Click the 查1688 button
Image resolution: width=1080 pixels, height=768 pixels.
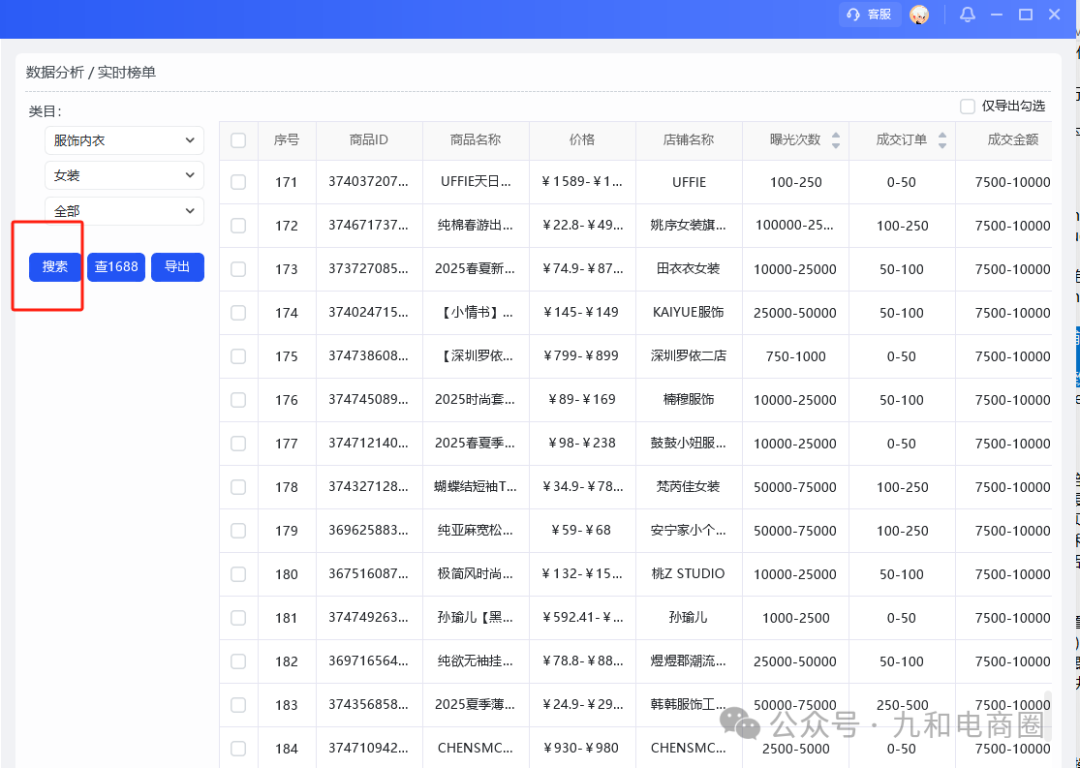[x=116, y=267]
